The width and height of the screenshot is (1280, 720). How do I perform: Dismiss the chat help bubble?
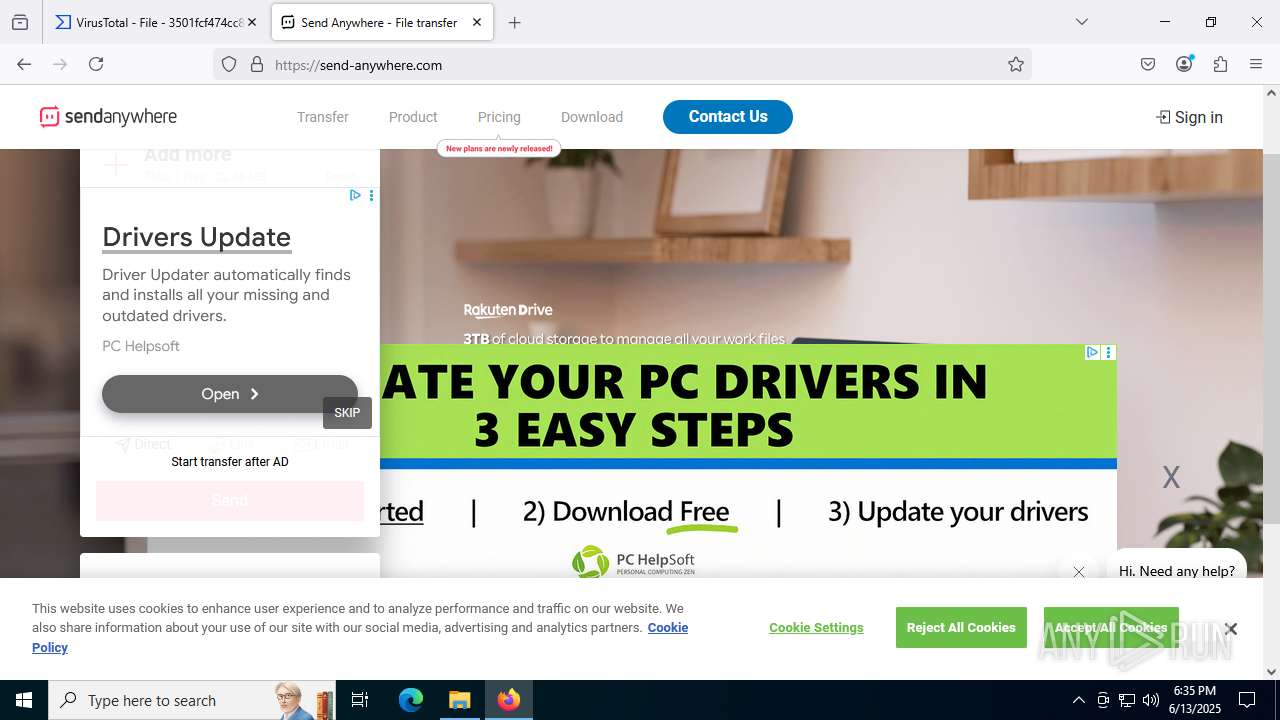[1078, 572]
